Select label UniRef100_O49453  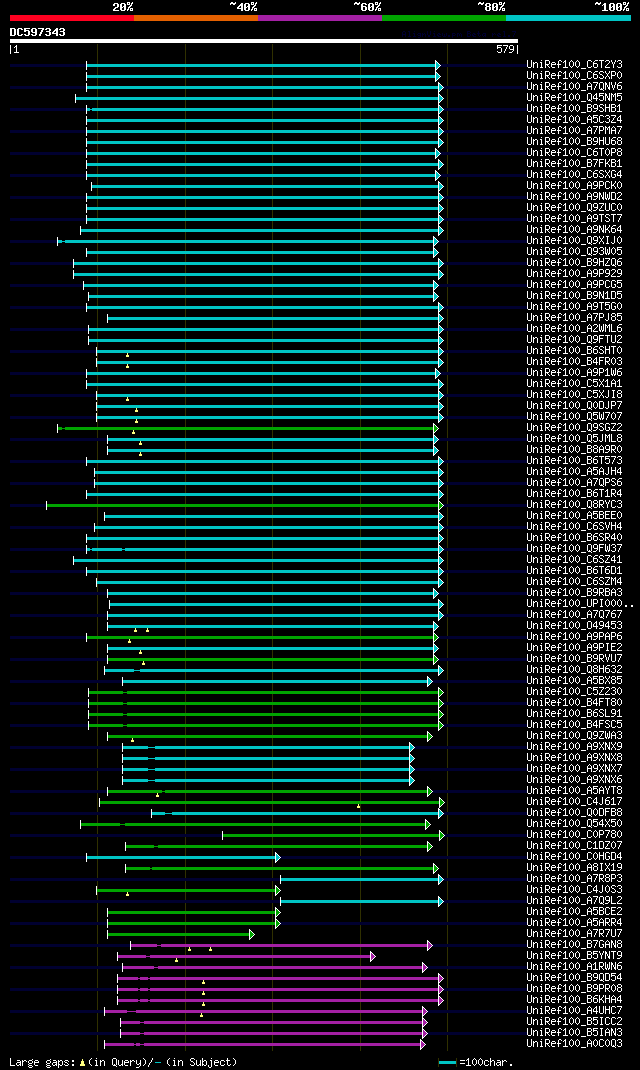574,626
